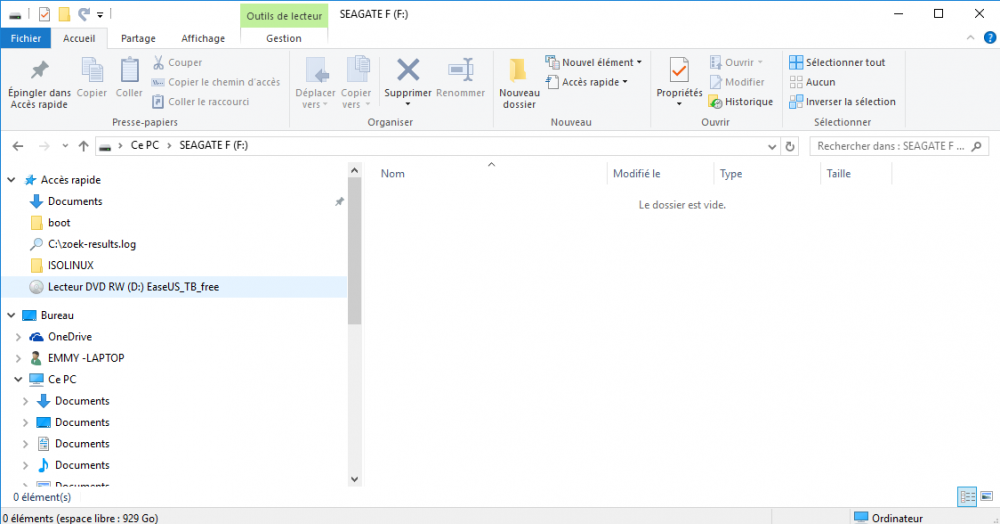This screenshot has height=524, width=1000.
Task: Click the search box for SEAGATE F
Action: coord(895,146)
